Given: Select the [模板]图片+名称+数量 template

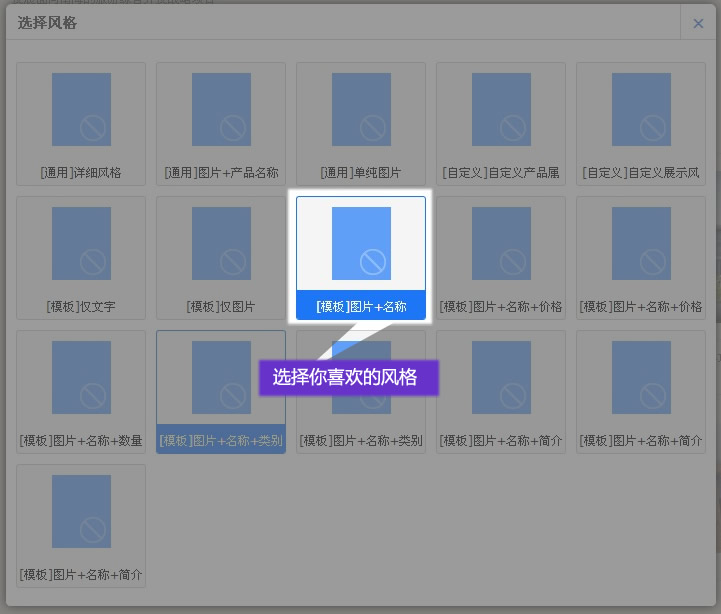Looking at the screenshot, I should point(81,391).
